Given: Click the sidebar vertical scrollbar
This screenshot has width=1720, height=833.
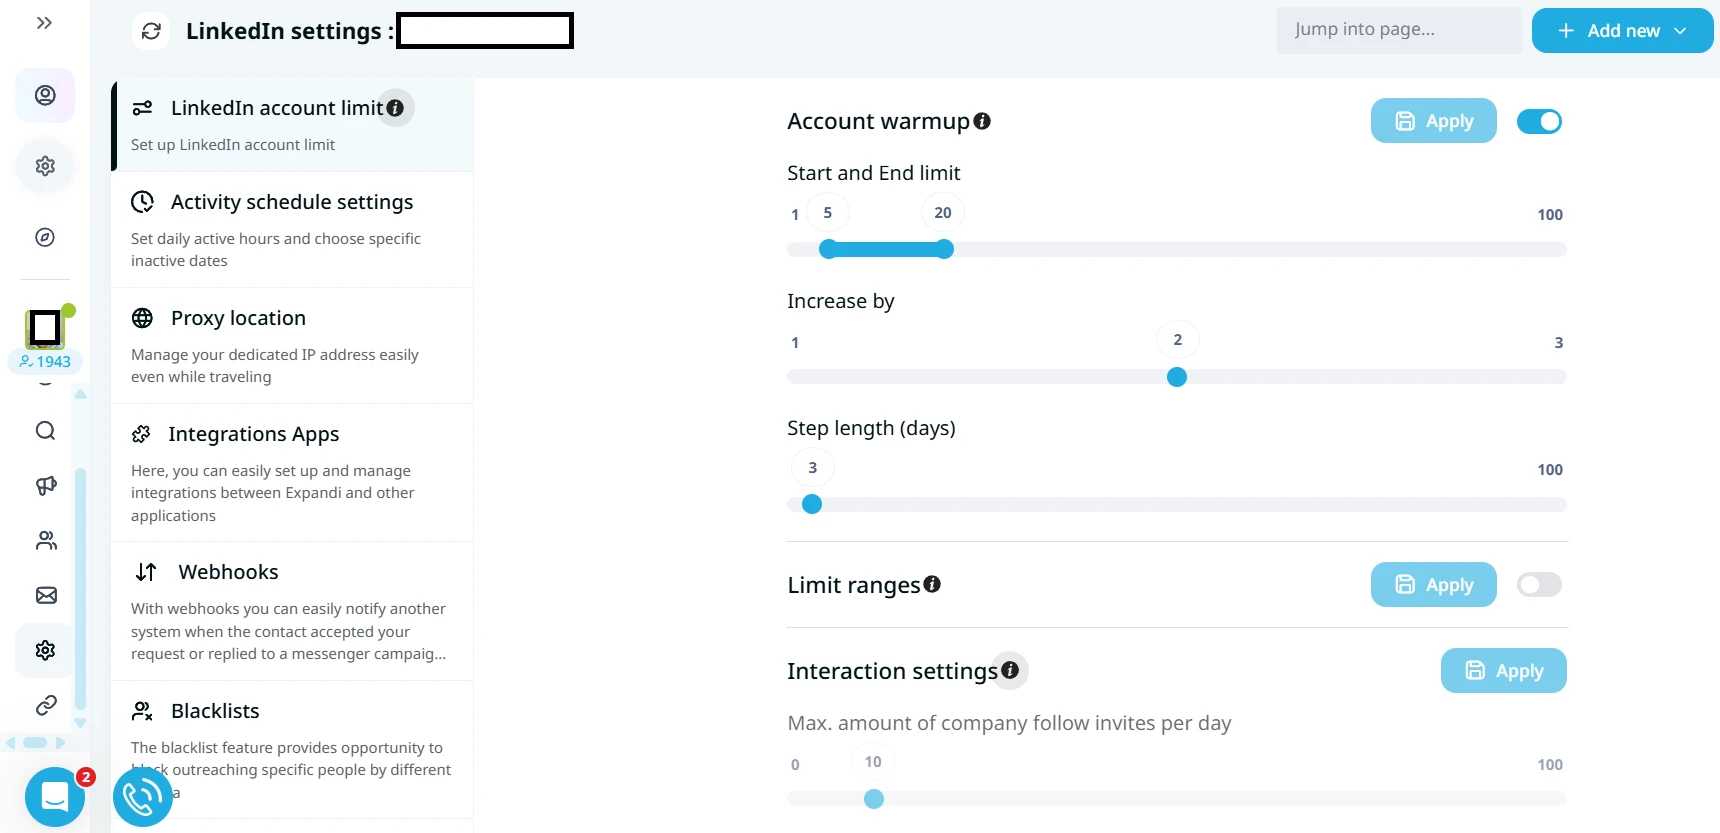Looking at the screenshot, I should click(80, 590).
